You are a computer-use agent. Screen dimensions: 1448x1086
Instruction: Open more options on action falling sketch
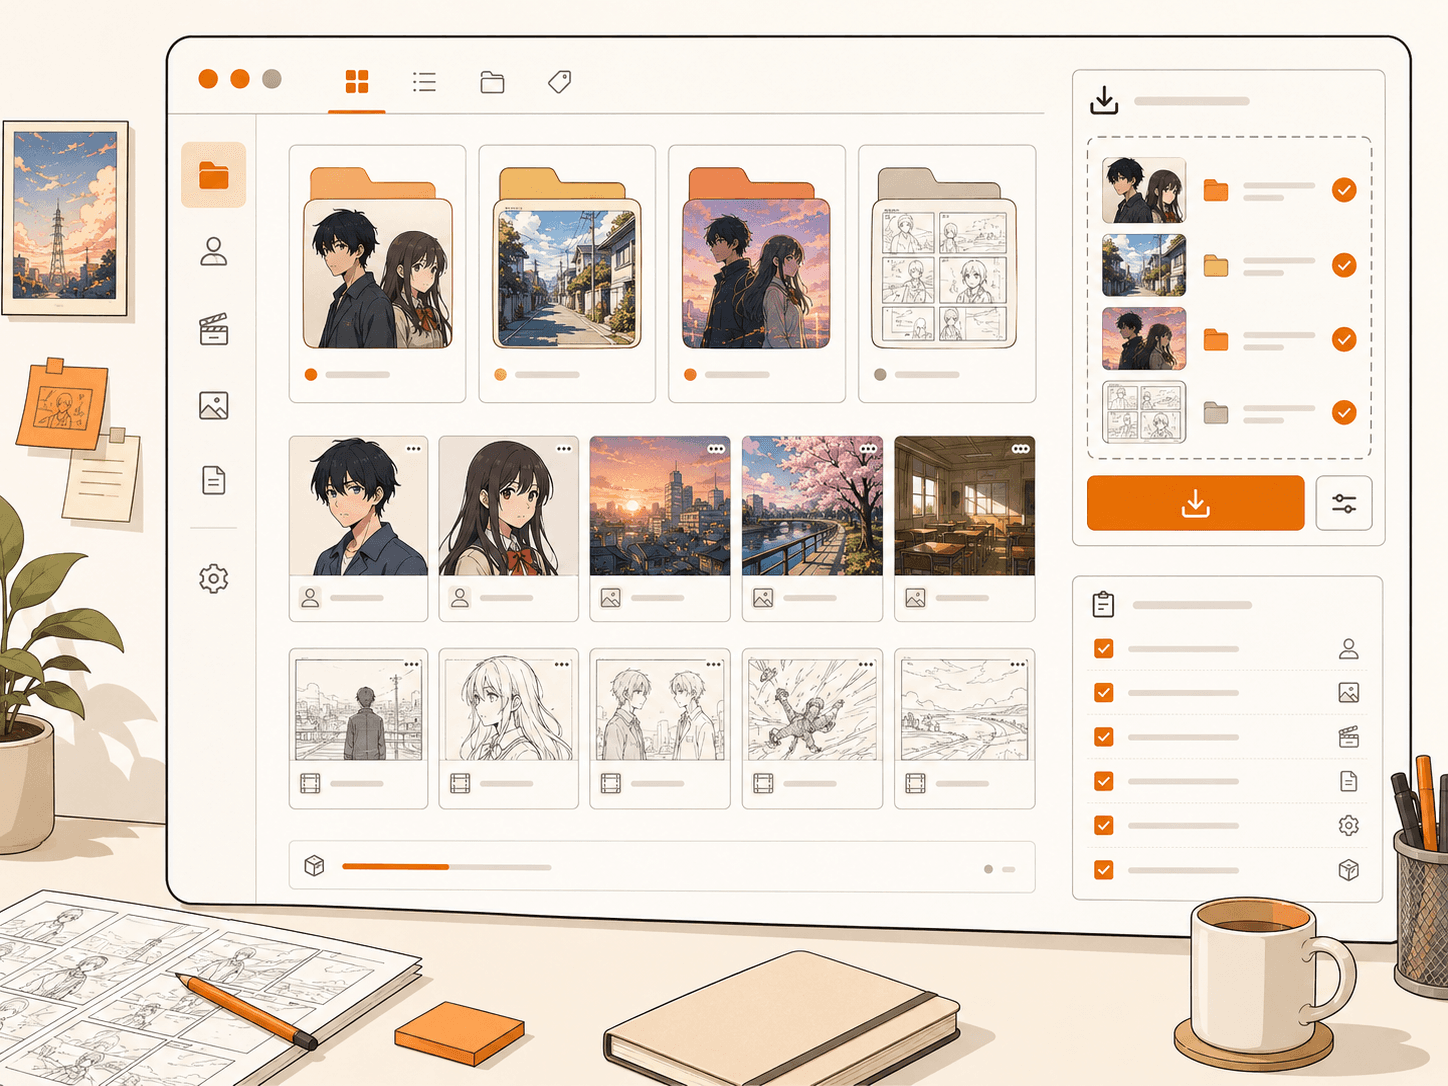(866, 664)
